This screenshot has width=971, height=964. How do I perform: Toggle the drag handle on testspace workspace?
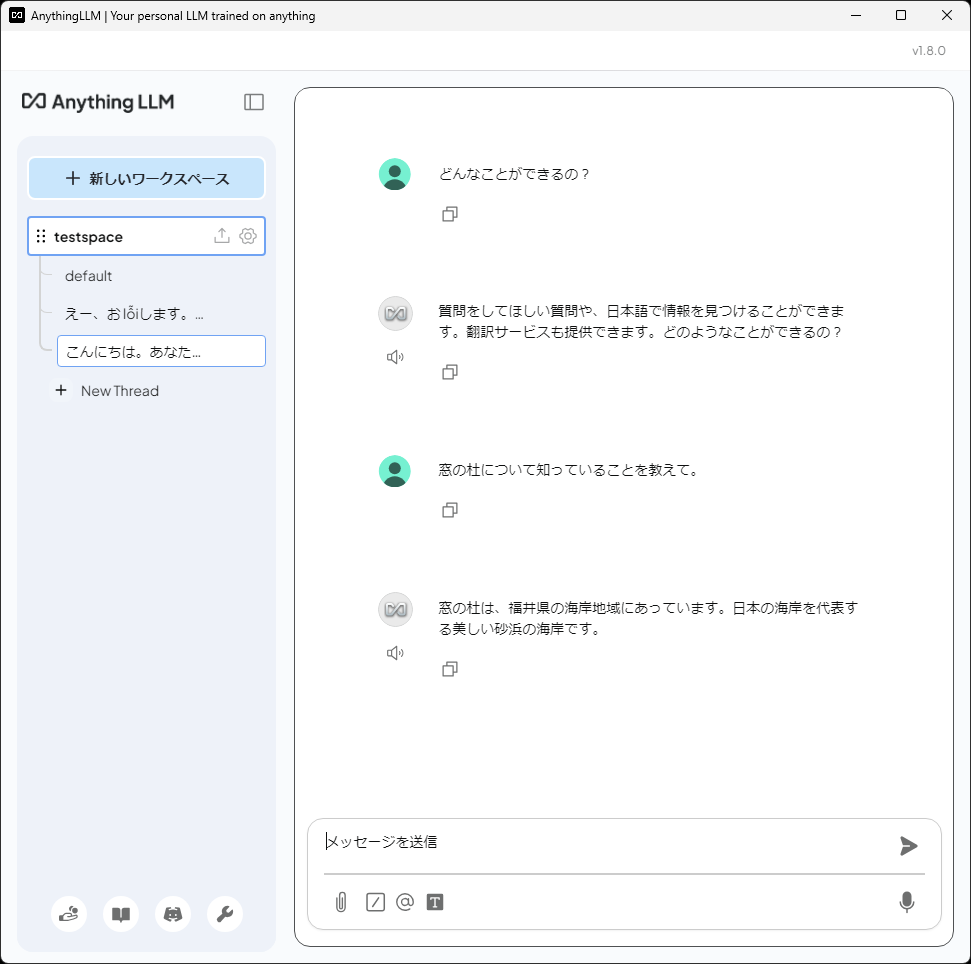(x=40, y=236)
